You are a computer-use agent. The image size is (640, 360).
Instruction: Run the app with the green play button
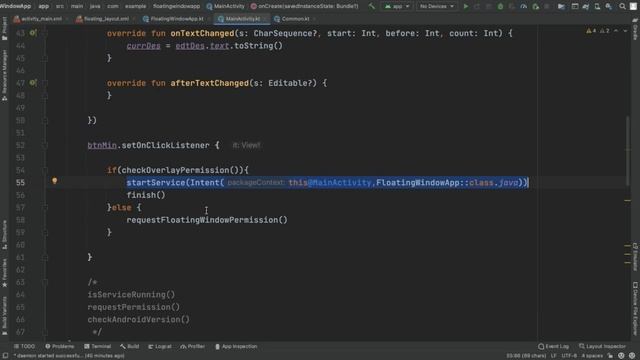466,6
